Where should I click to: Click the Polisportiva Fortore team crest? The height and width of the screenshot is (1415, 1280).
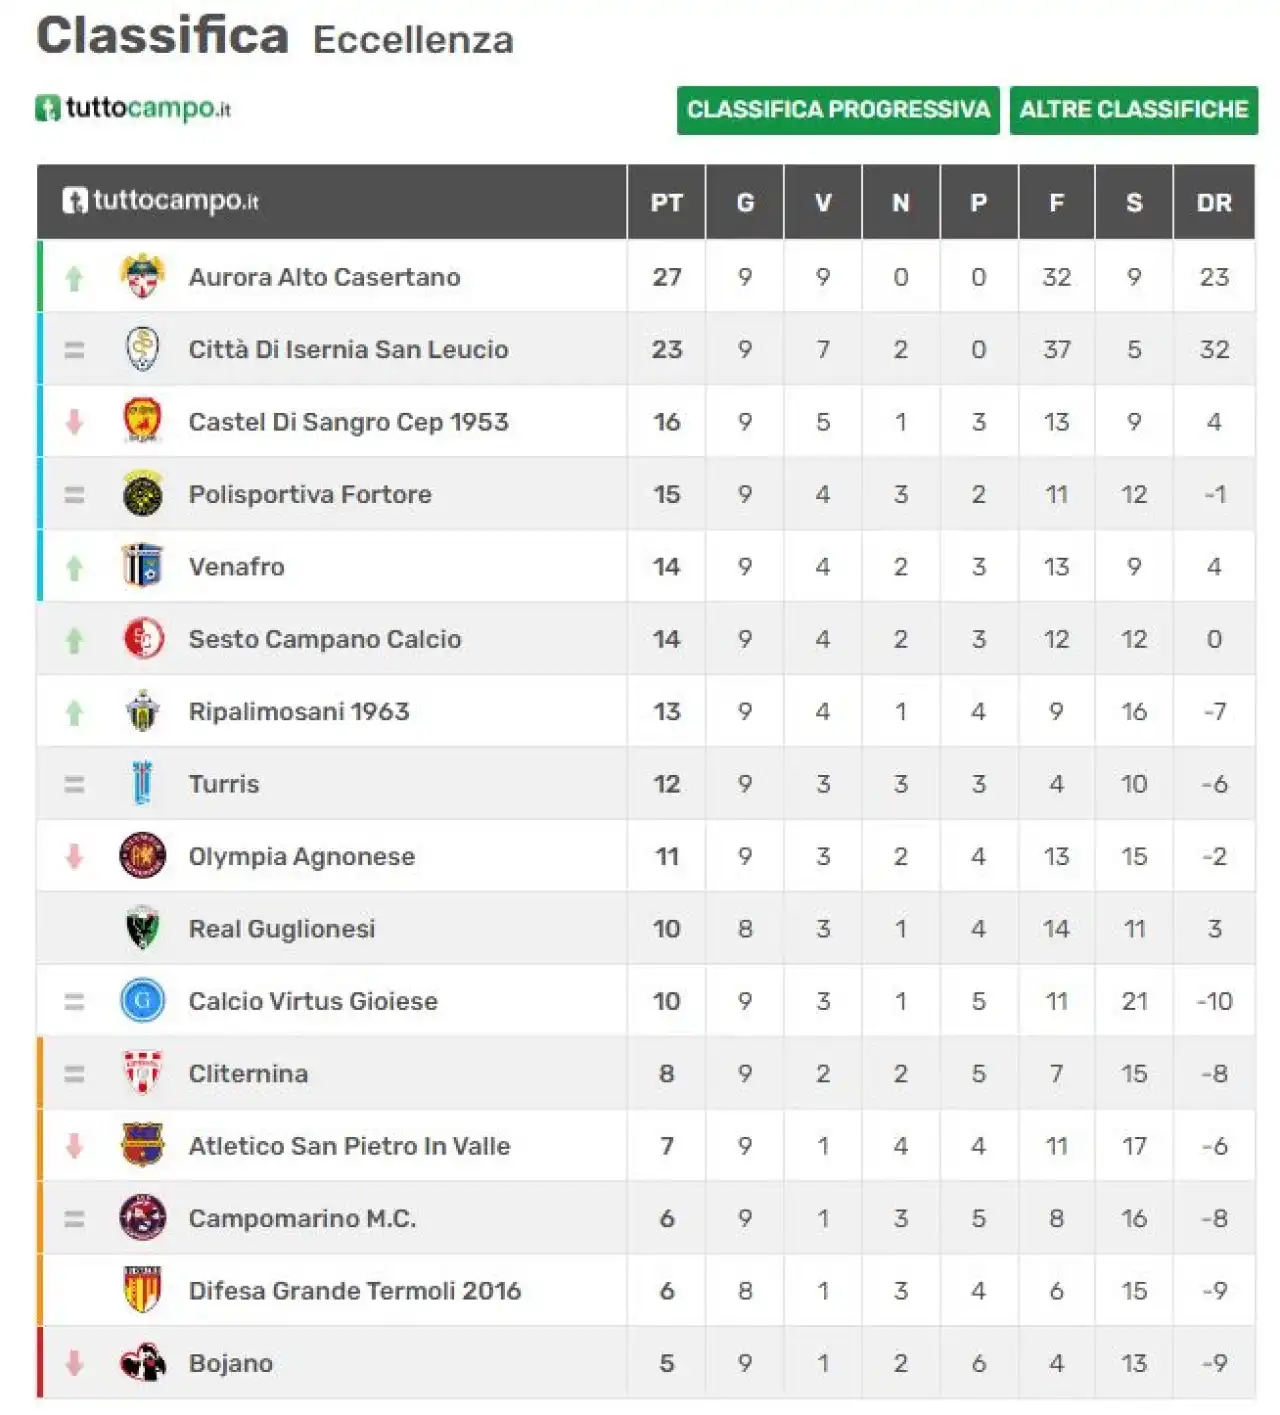click(142, 494)
